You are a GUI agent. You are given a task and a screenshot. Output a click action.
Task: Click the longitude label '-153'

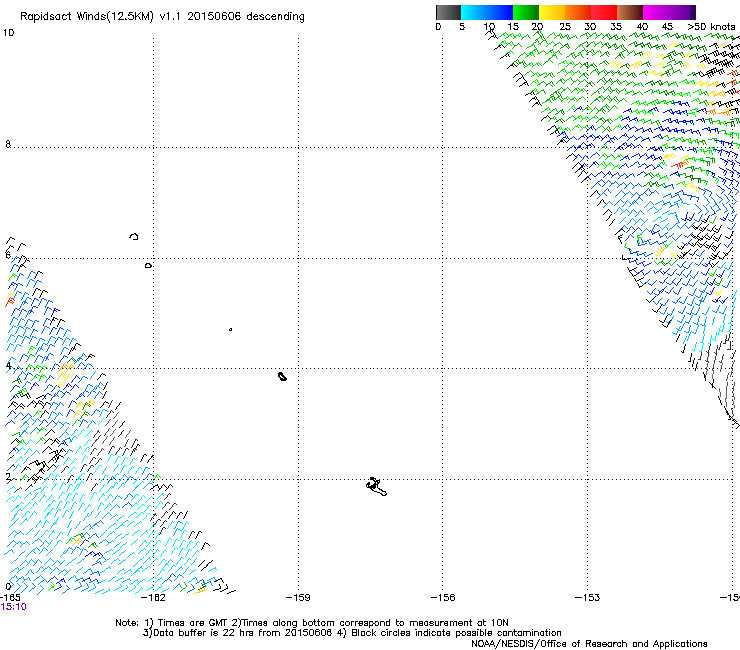(x=588, y=598)
